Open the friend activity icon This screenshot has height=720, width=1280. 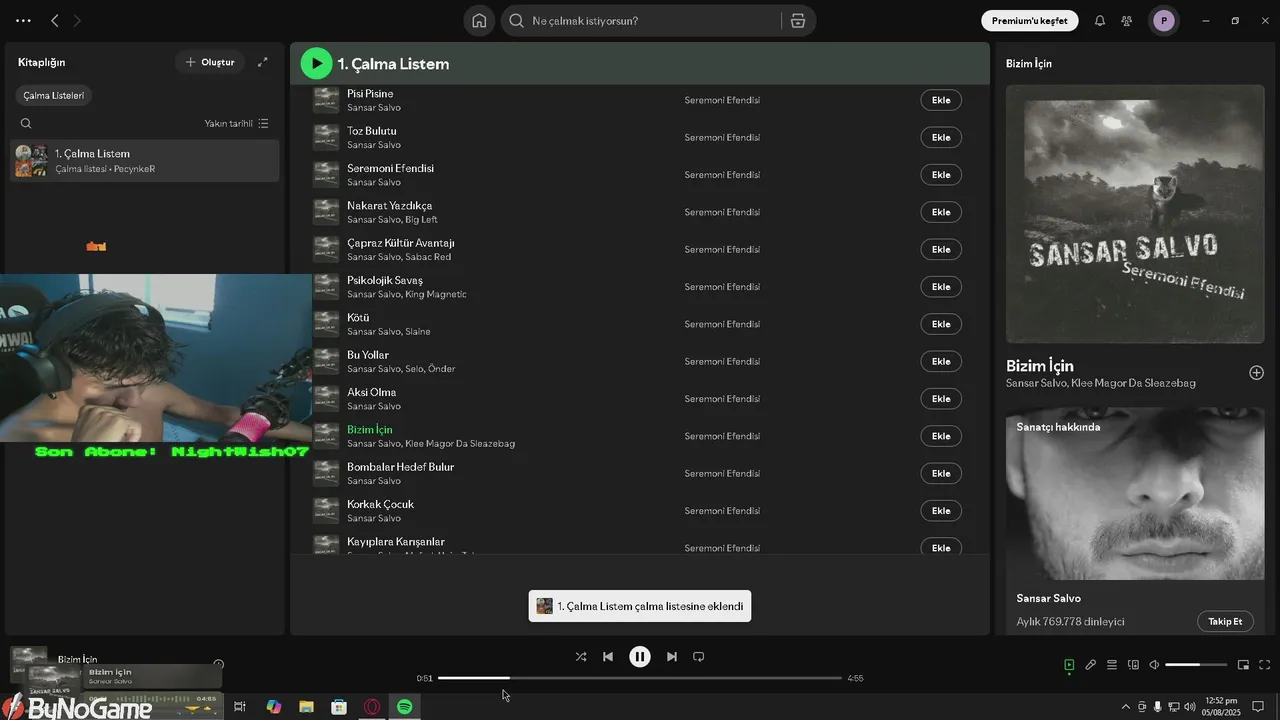tap(1127, 21)
